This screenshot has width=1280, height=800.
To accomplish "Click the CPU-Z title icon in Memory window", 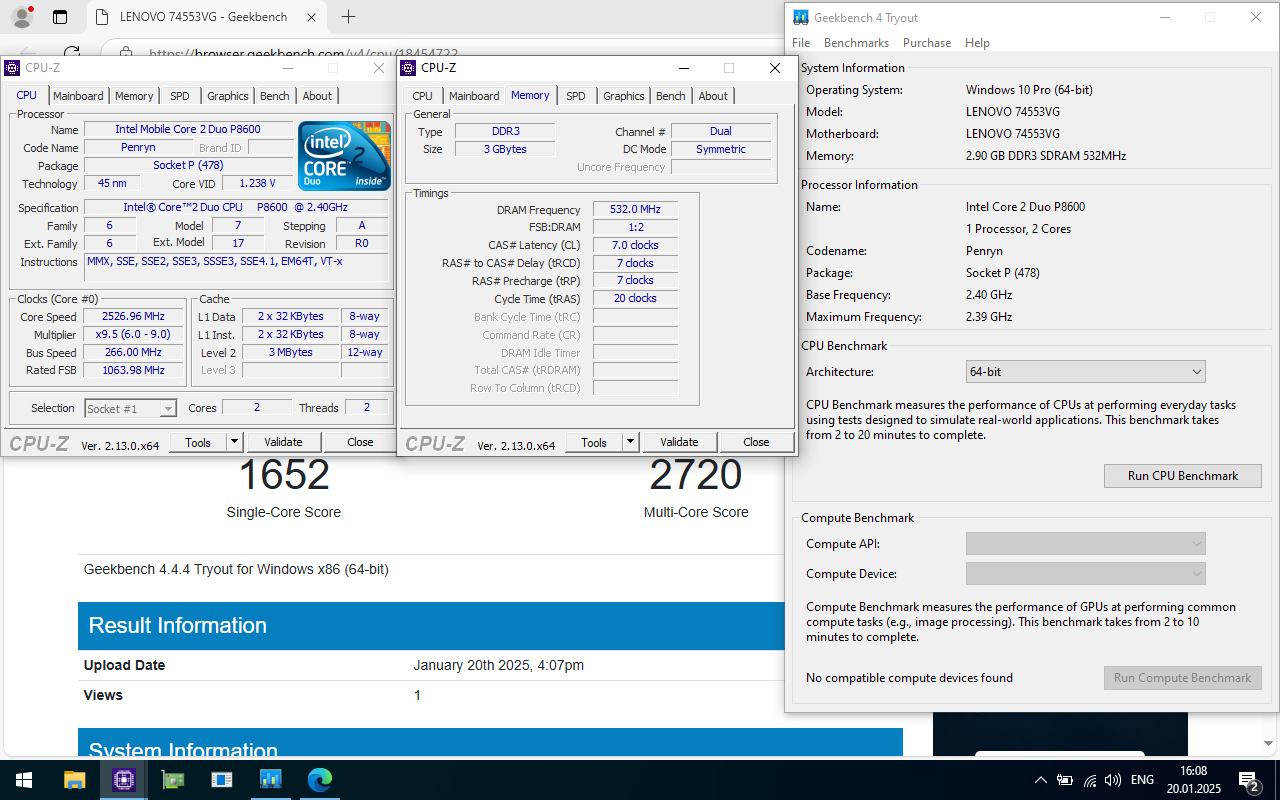I will 407,68.
